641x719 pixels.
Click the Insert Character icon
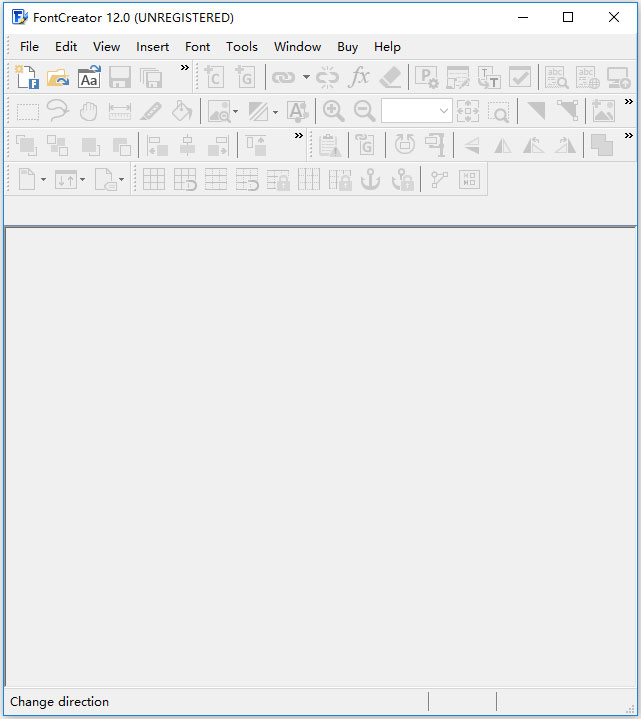[214, 77]
